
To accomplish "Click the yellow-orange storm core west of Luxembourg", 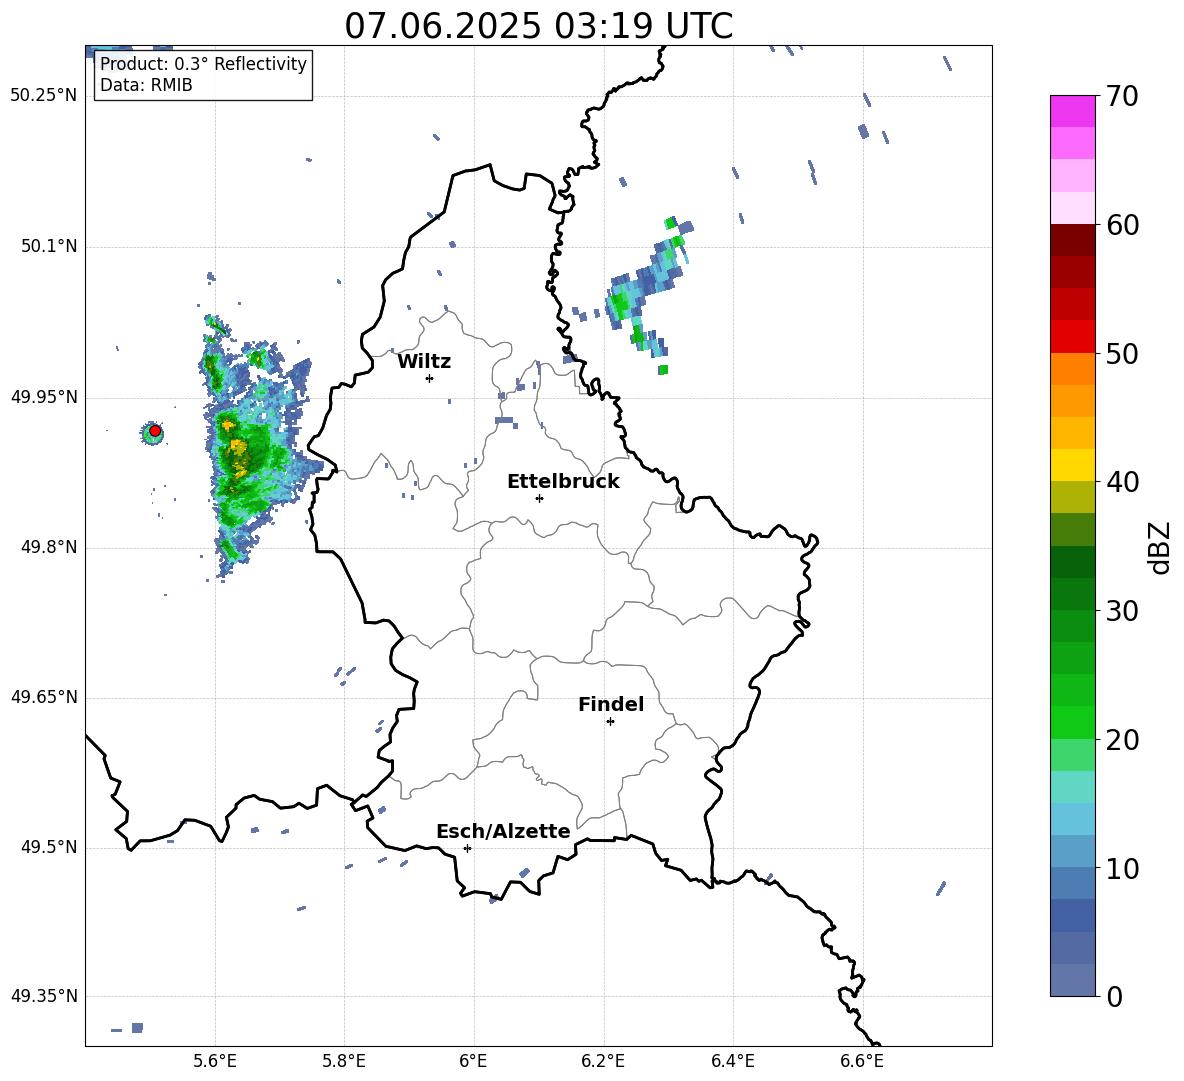I will click(239, 448).
